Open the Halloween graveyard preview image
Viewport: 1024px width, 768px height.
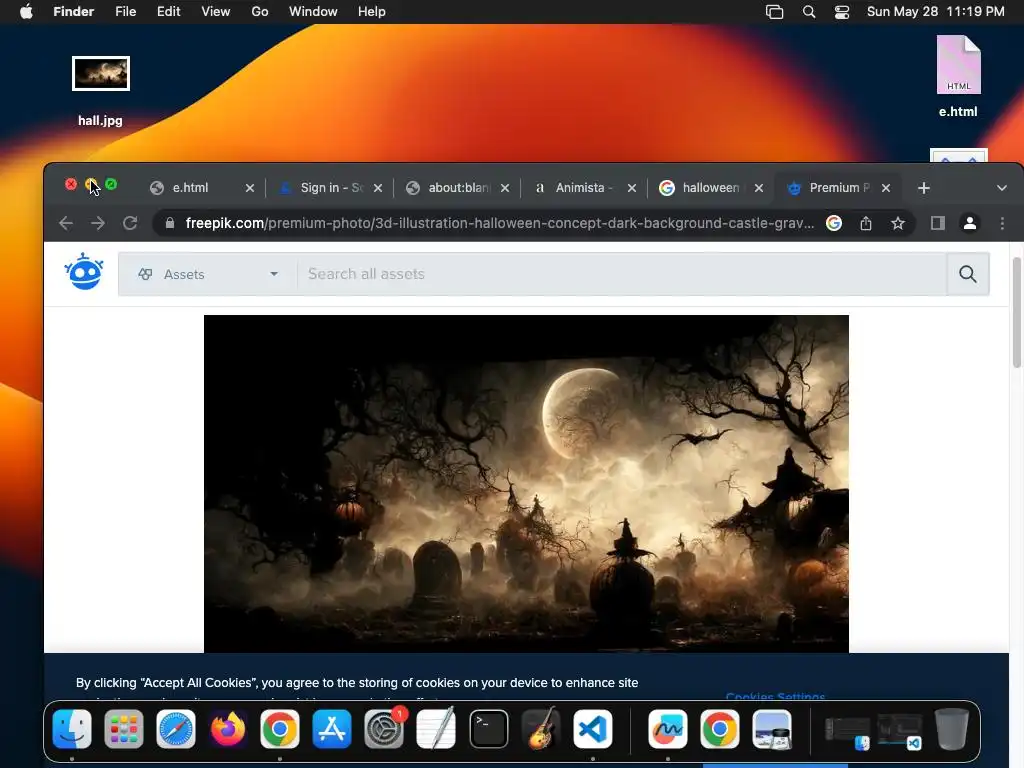[x=526, y=484]
